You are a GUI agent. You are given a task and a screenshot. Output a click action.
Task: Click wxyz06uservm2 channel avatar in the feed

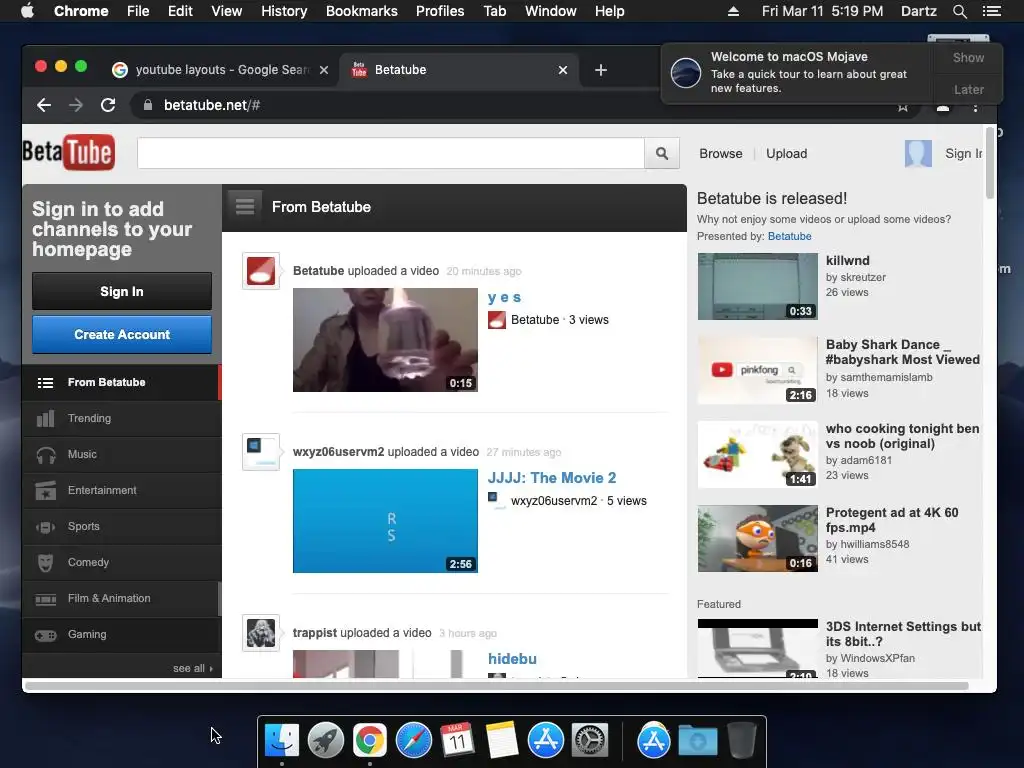coord(261,452)
